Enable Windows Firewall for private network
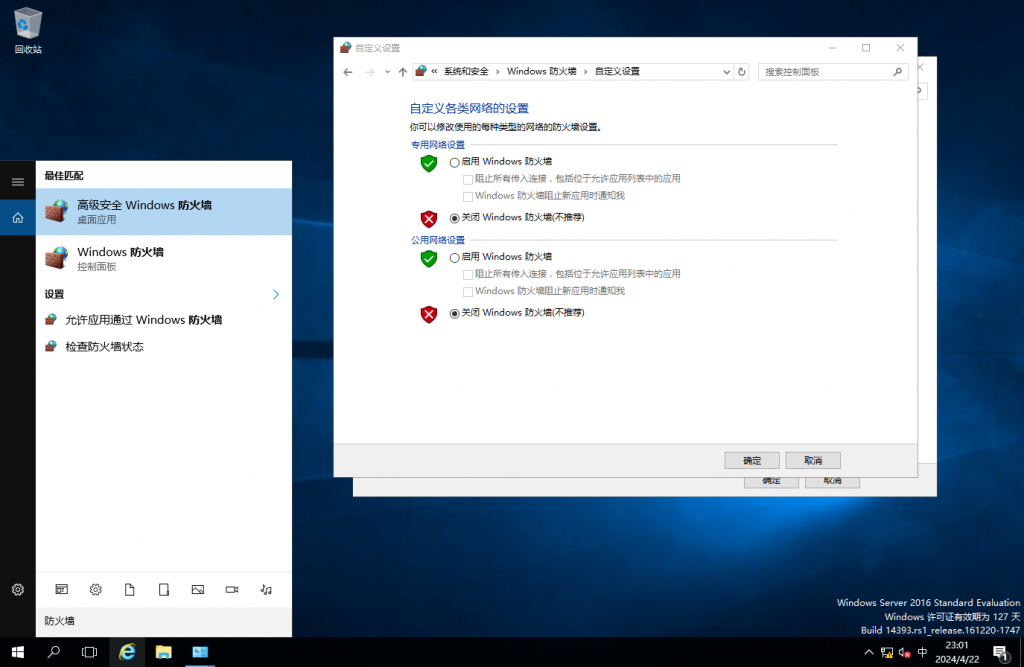The height and width of the screenshot is (667, 1024). click(455, 162)
